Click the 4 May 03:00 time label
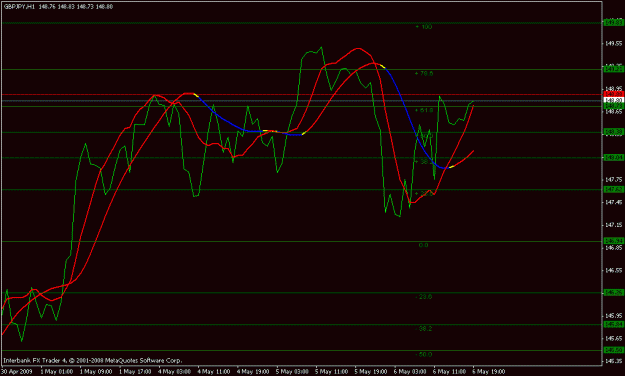 tap(174, 372)
